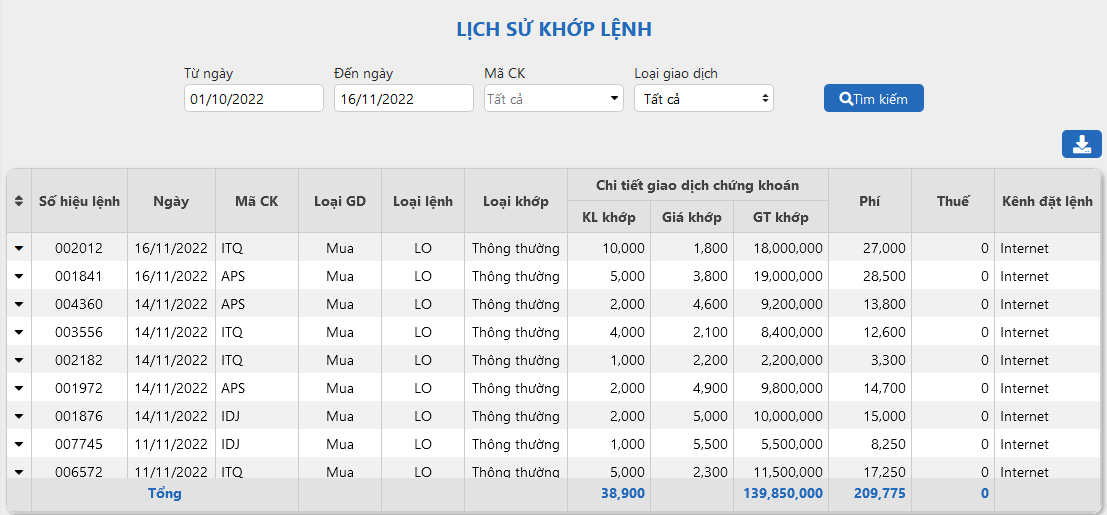The width and height of the screenshot is (1107, 515).
Task: Click order number 003556 cell
Action: (79, 332)
